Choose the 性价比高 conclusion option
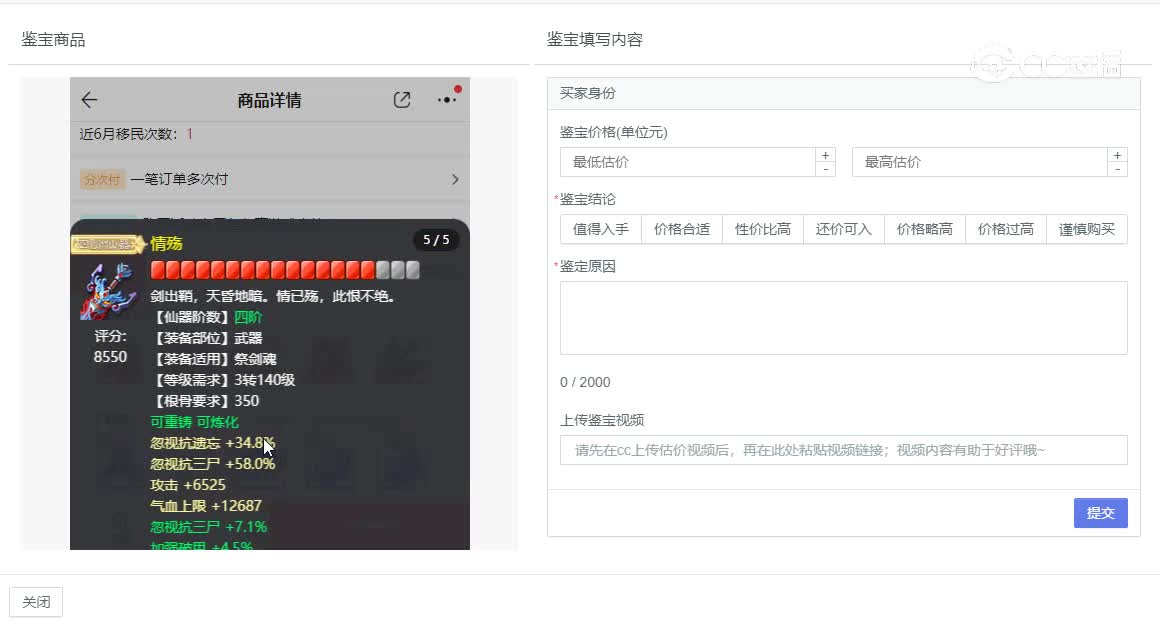This screenshot has height=628, width=1160. click(x=763, y=229)
